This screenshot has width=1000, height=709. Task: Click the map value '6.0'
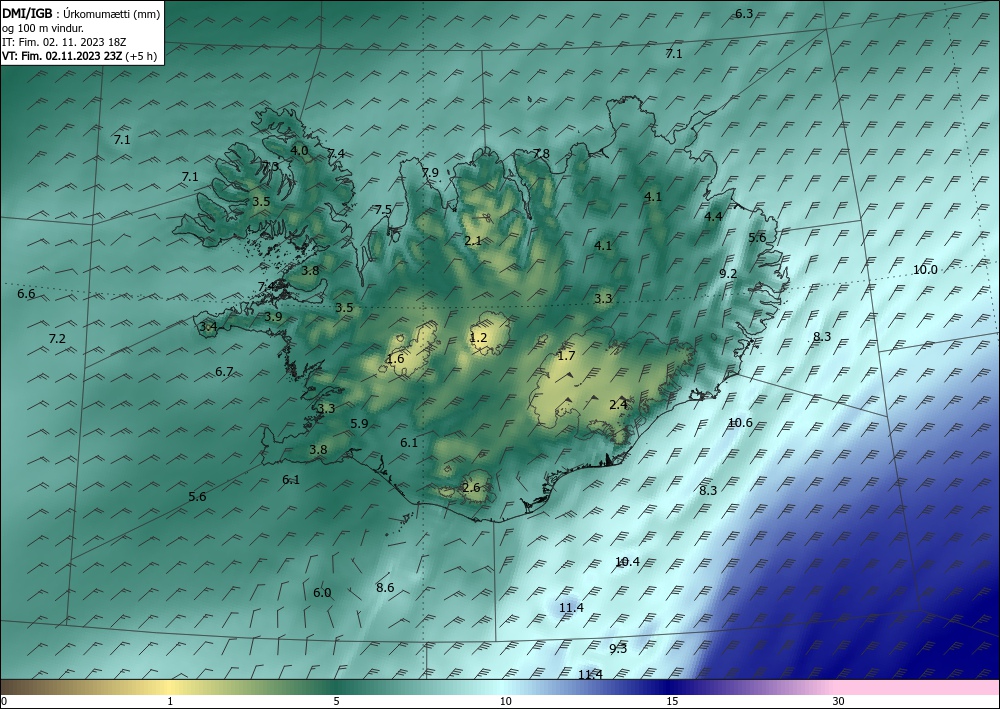point(322,592)
